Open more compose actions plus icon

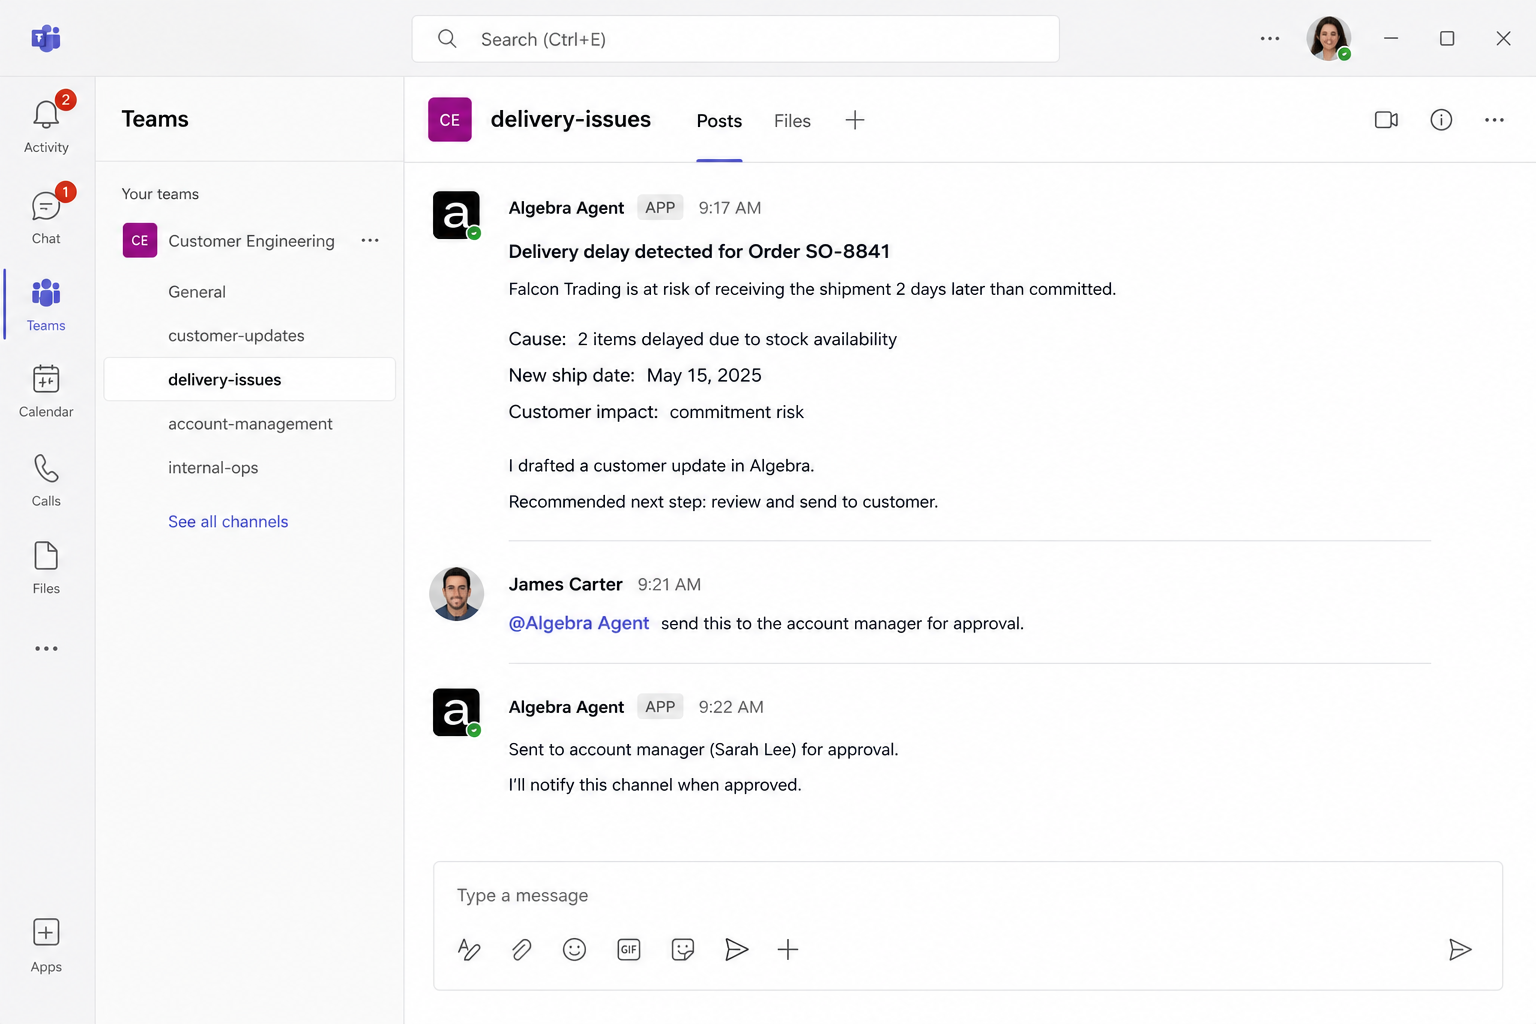pos(788,949)
